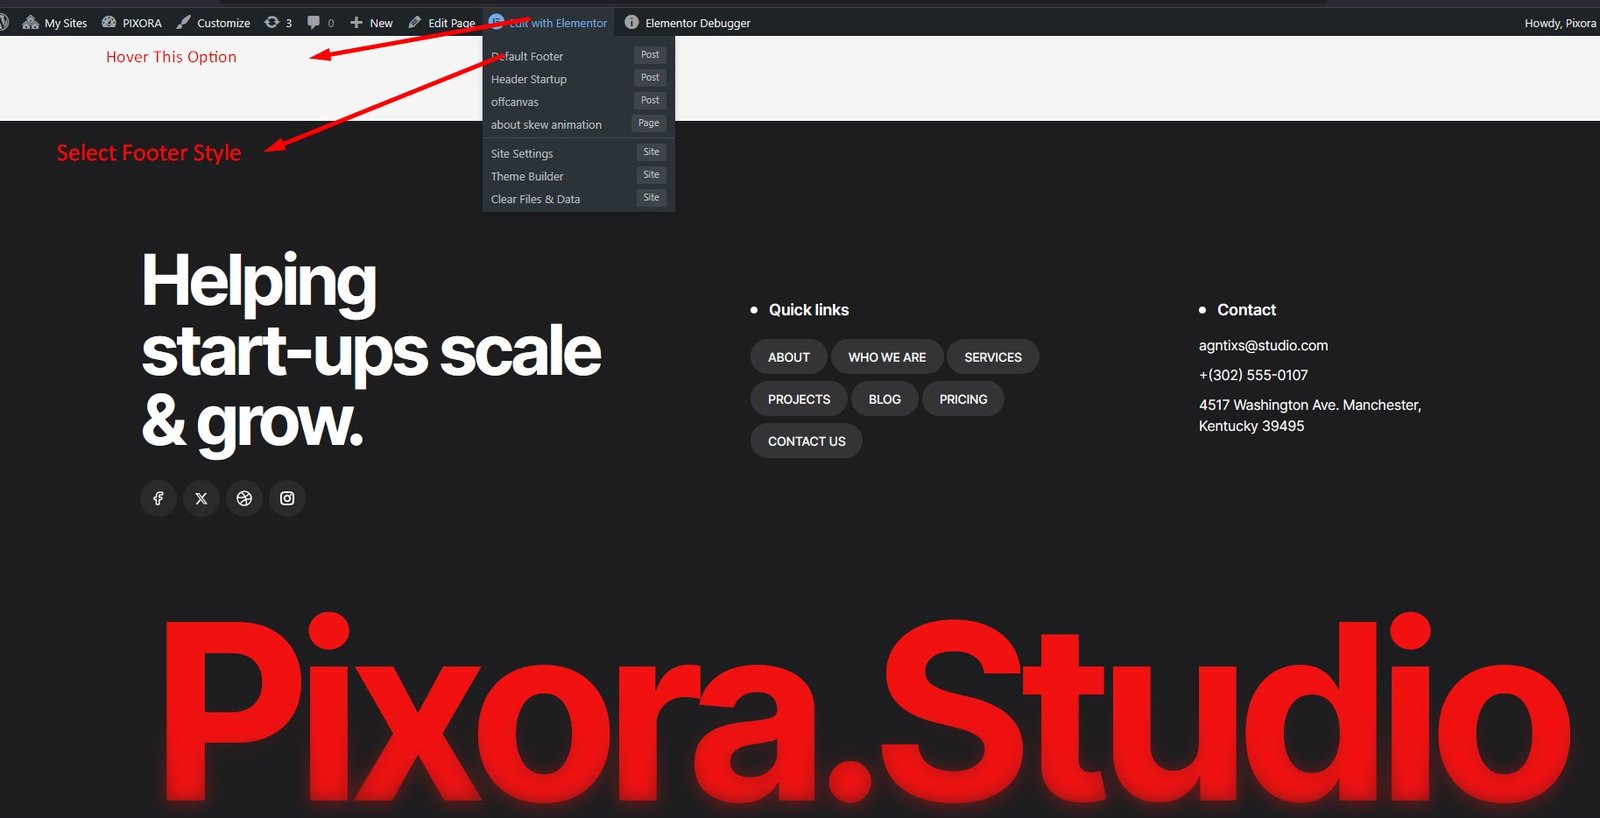Click the Elementor Debugger info icon
Image resolution: width=1600 pixels, height=818 pixels.
[x=632, y=22]
